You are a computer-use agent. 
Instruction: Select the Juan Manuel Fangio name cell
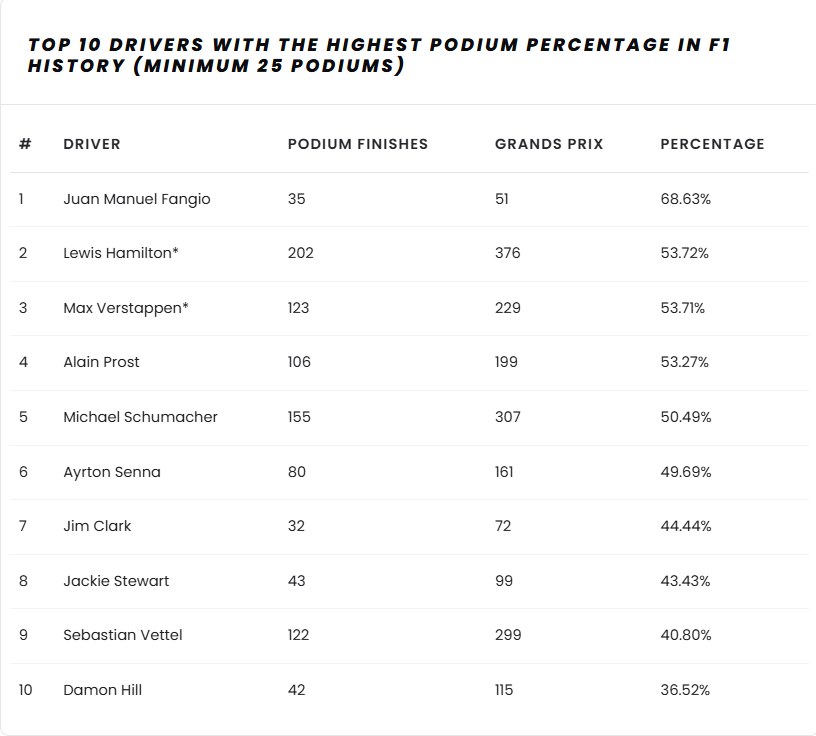[x=137, y=199]
